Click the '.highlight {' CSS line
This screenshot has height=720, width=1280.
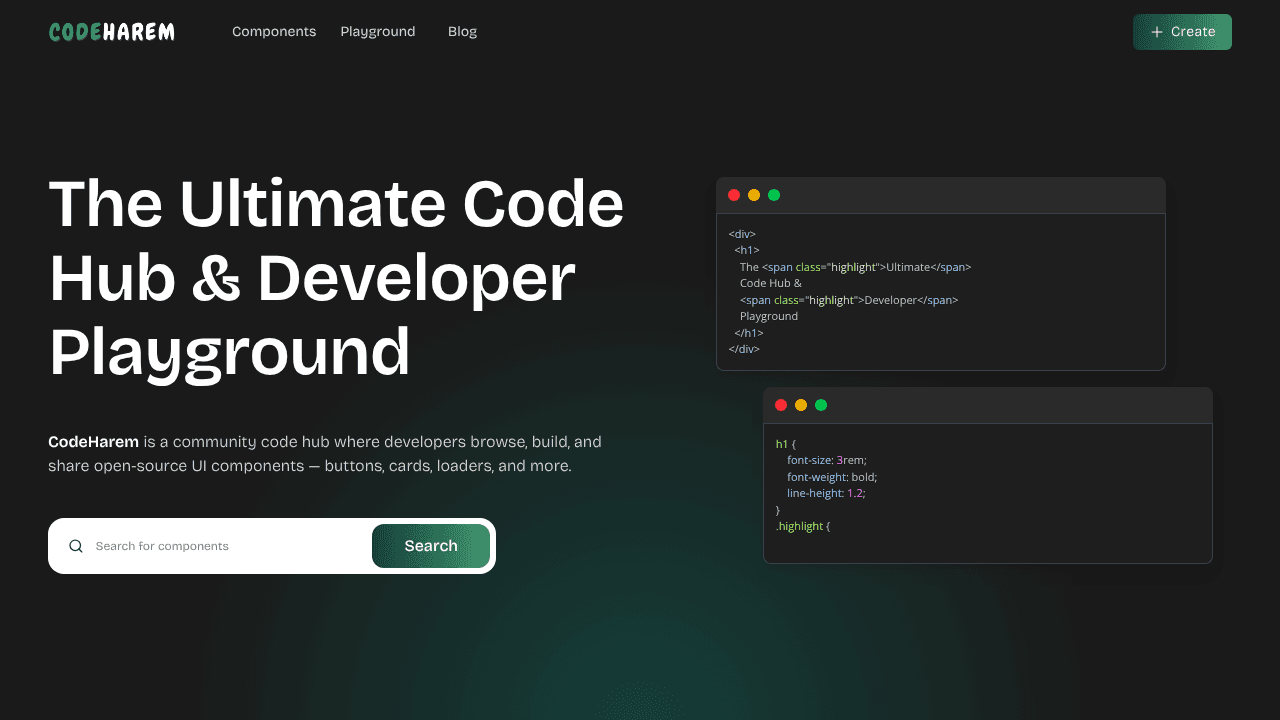803,526
